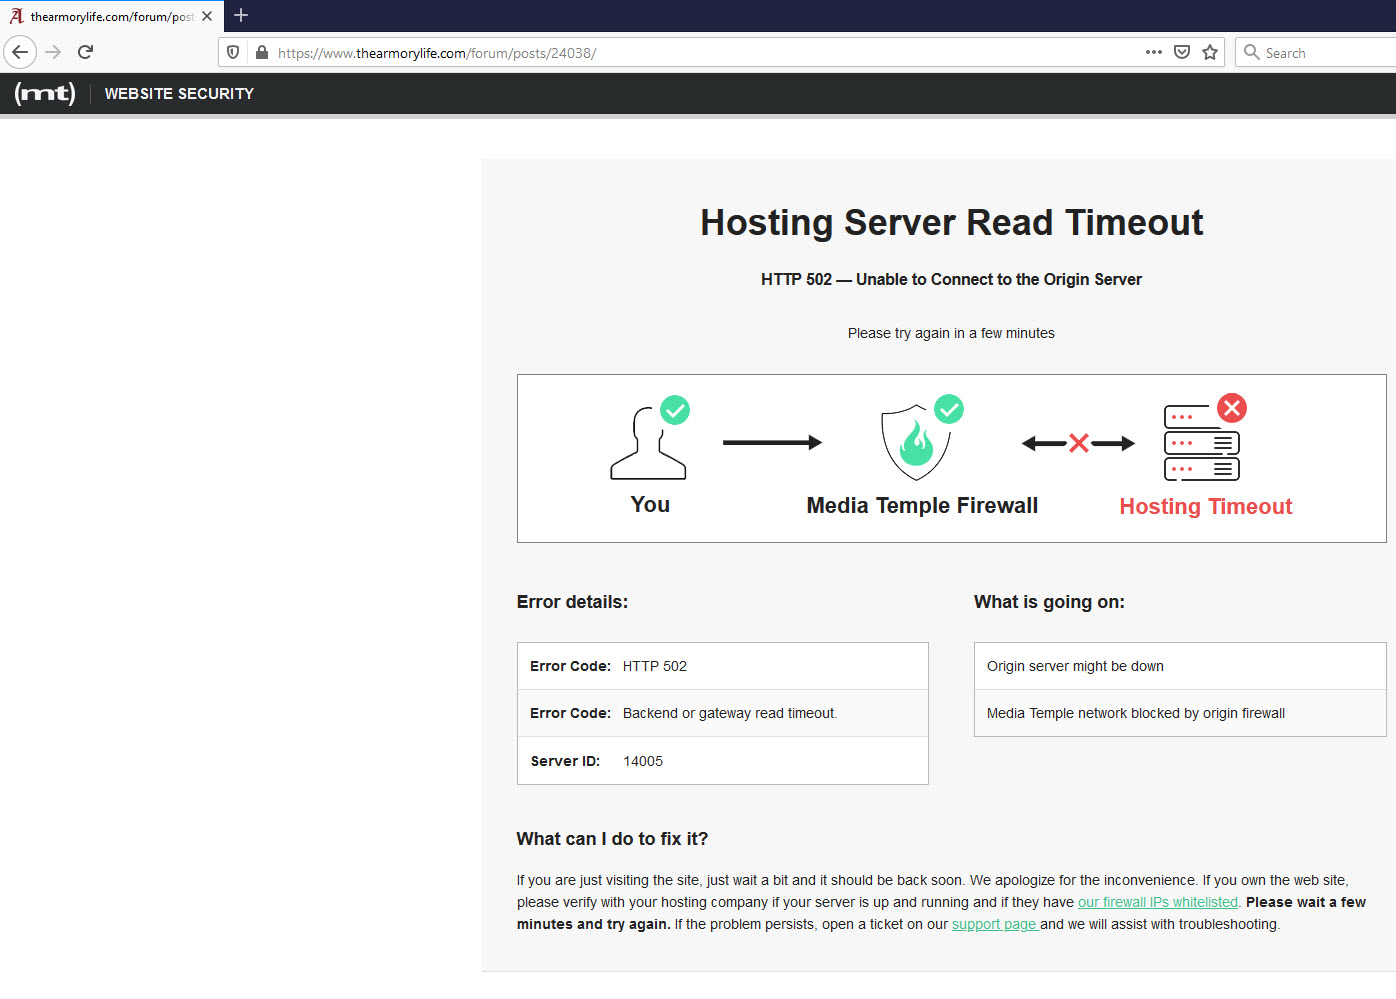The height and width of the screenshot is (999, 1396).
Task: Open a new tab with the plus button
Action: pos(241,15)
